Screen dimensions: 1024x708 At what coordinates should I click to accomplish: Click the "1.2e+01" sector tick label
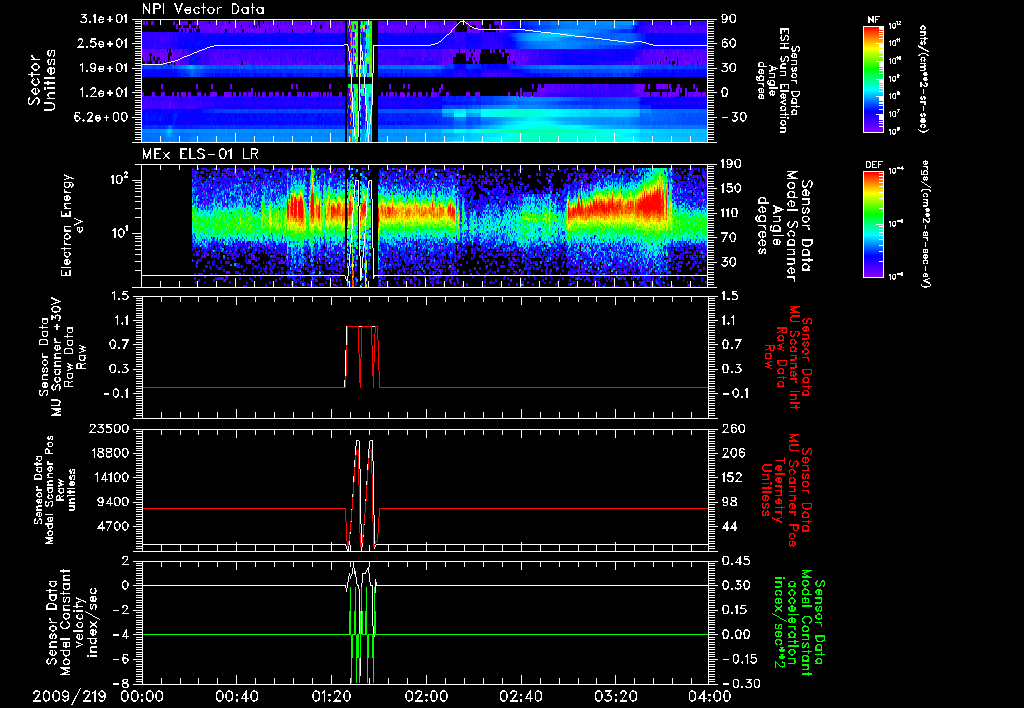(x=104, y=93)
